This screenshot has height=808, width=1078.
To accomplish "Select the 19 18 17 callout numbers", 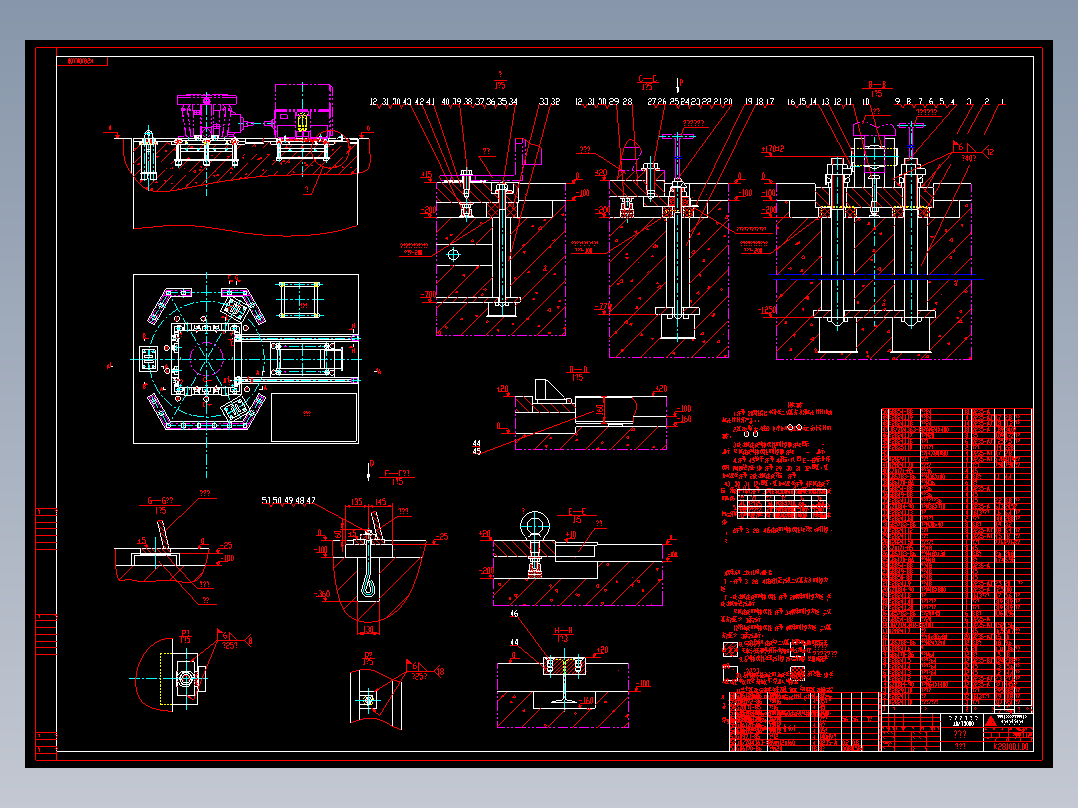I will point(759,101).
